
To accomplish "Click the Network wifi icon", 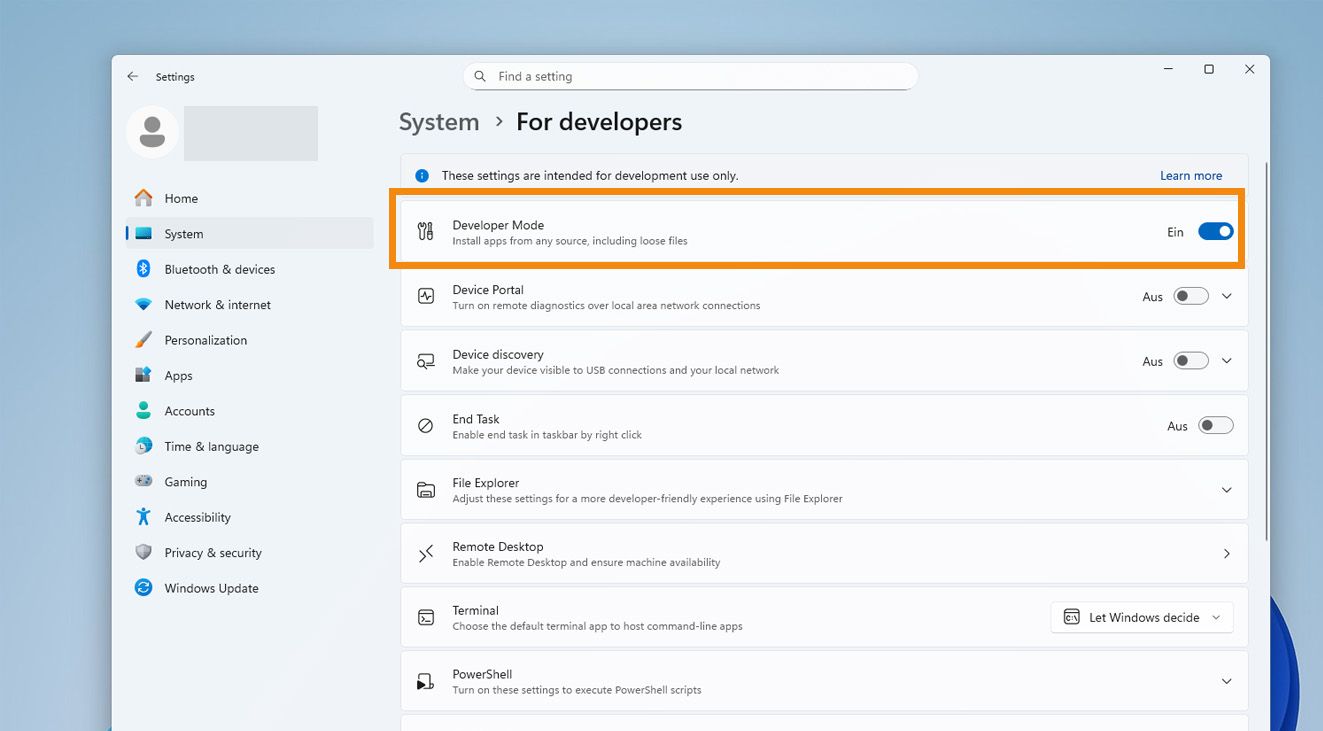I will [x=144, y=305].
